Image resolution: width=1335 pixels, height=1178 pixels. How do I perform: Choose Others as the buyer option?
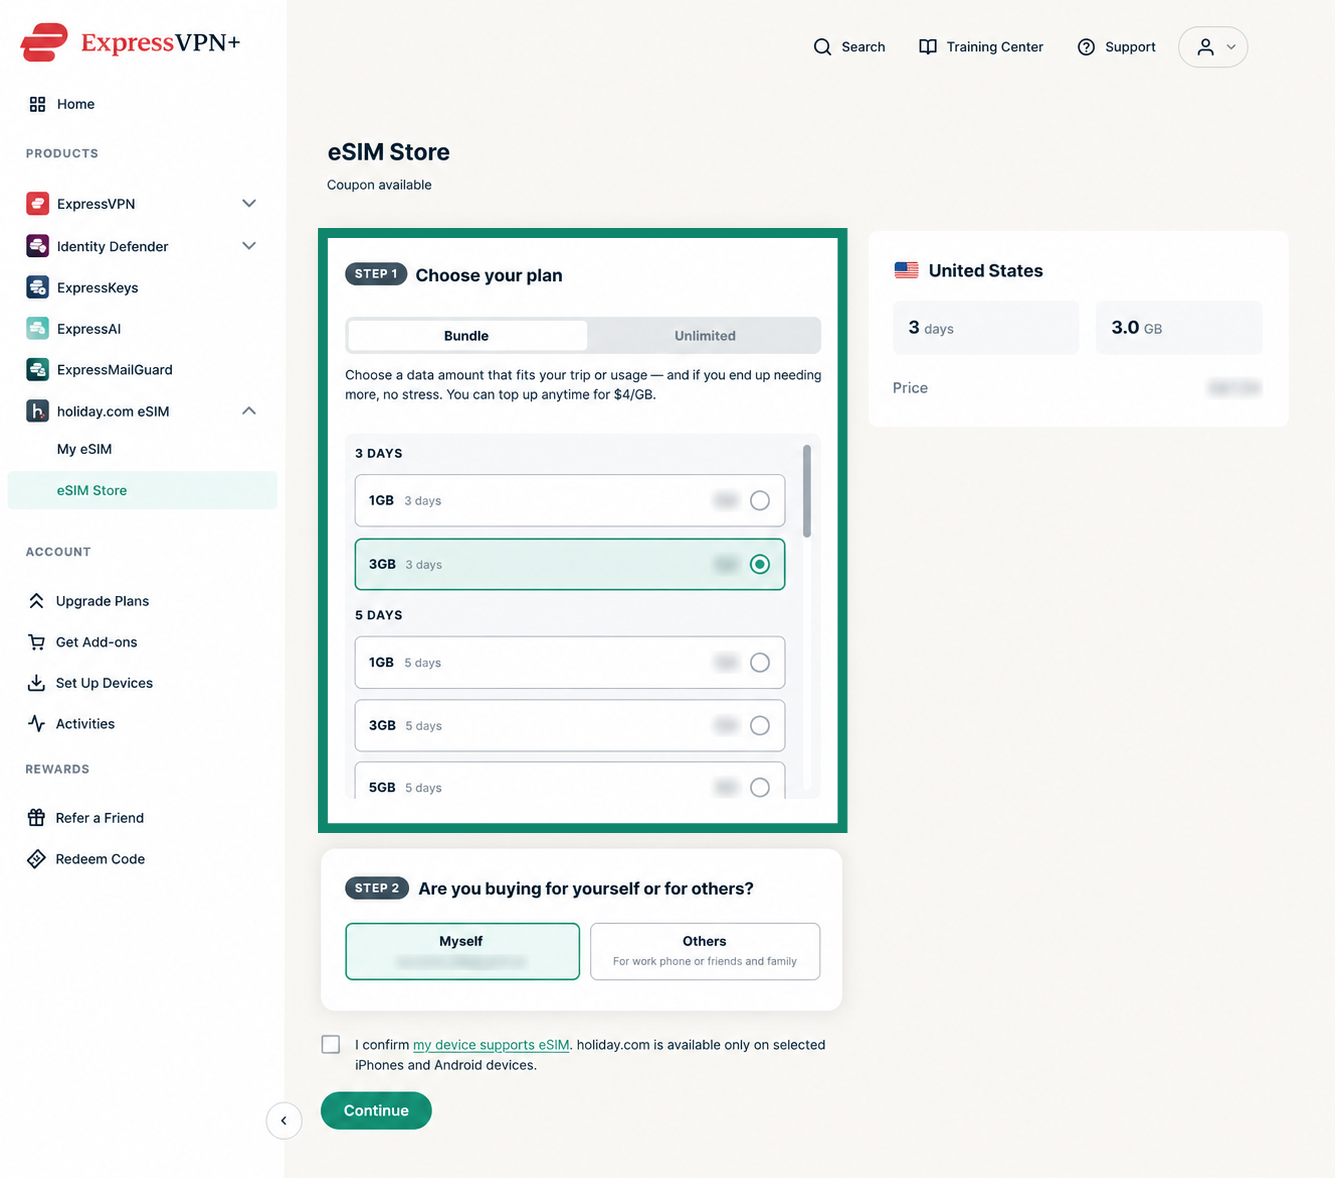tap(705, 951)
